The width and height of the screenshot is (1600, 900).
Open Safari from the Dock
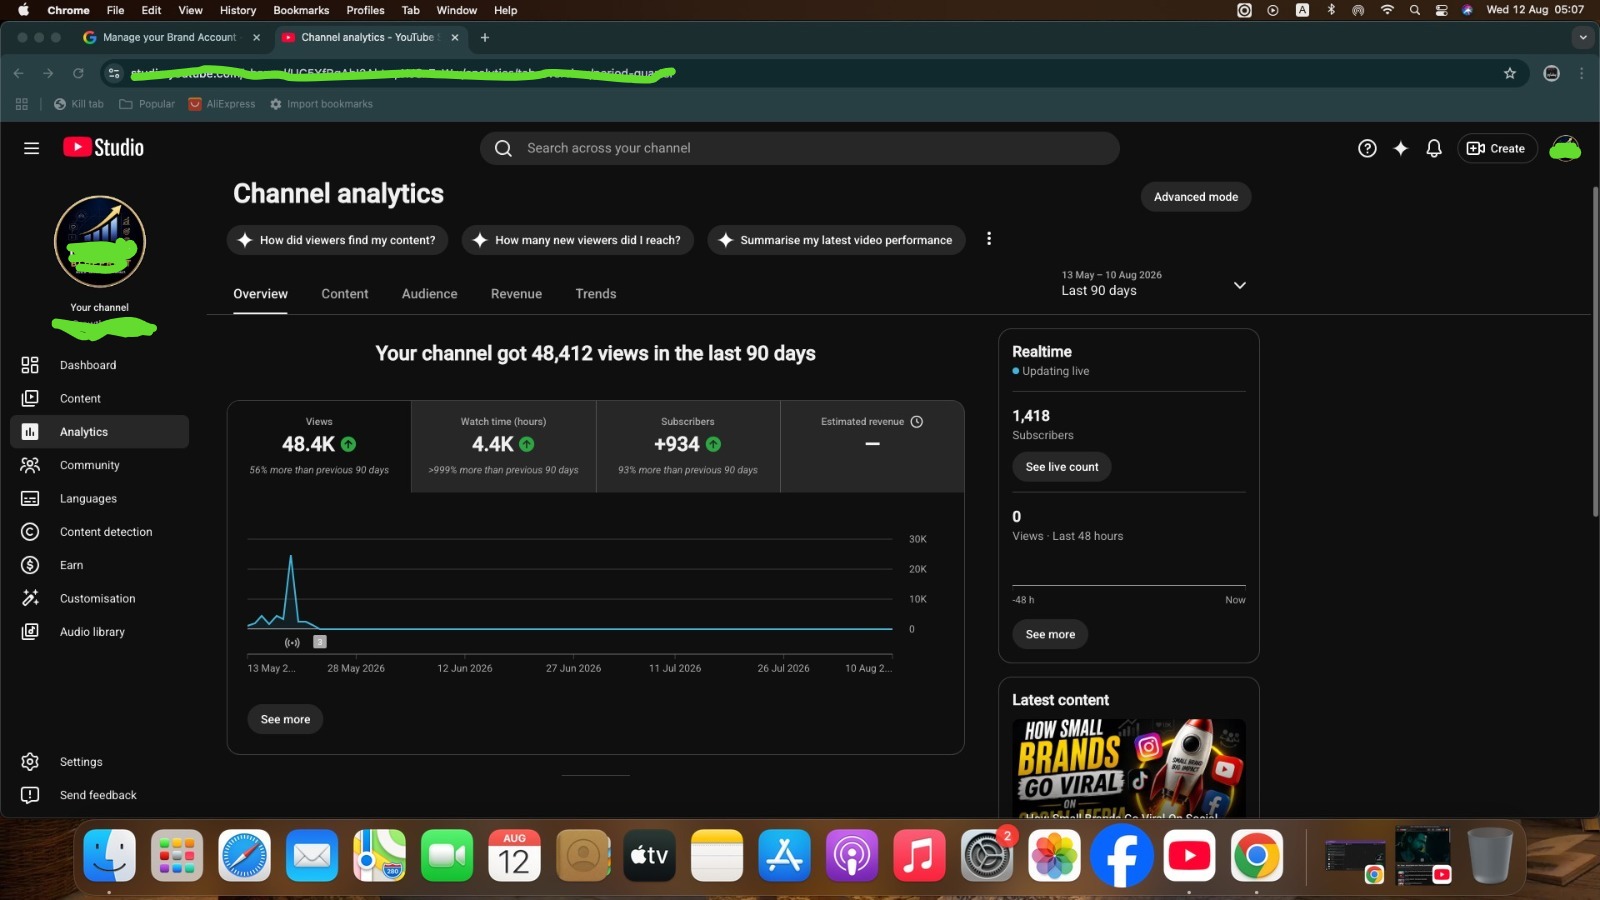[x=245, y=856]
